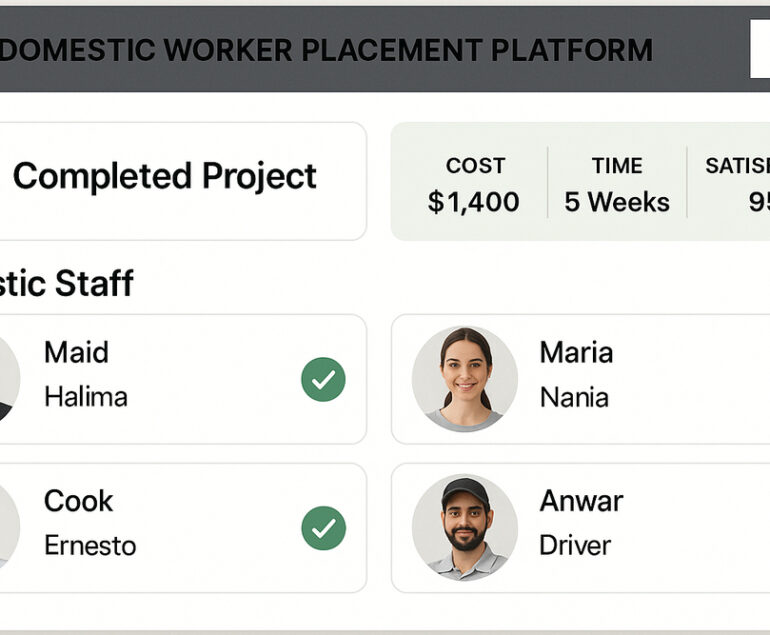Click the Maria name label

tap(576, 352)
